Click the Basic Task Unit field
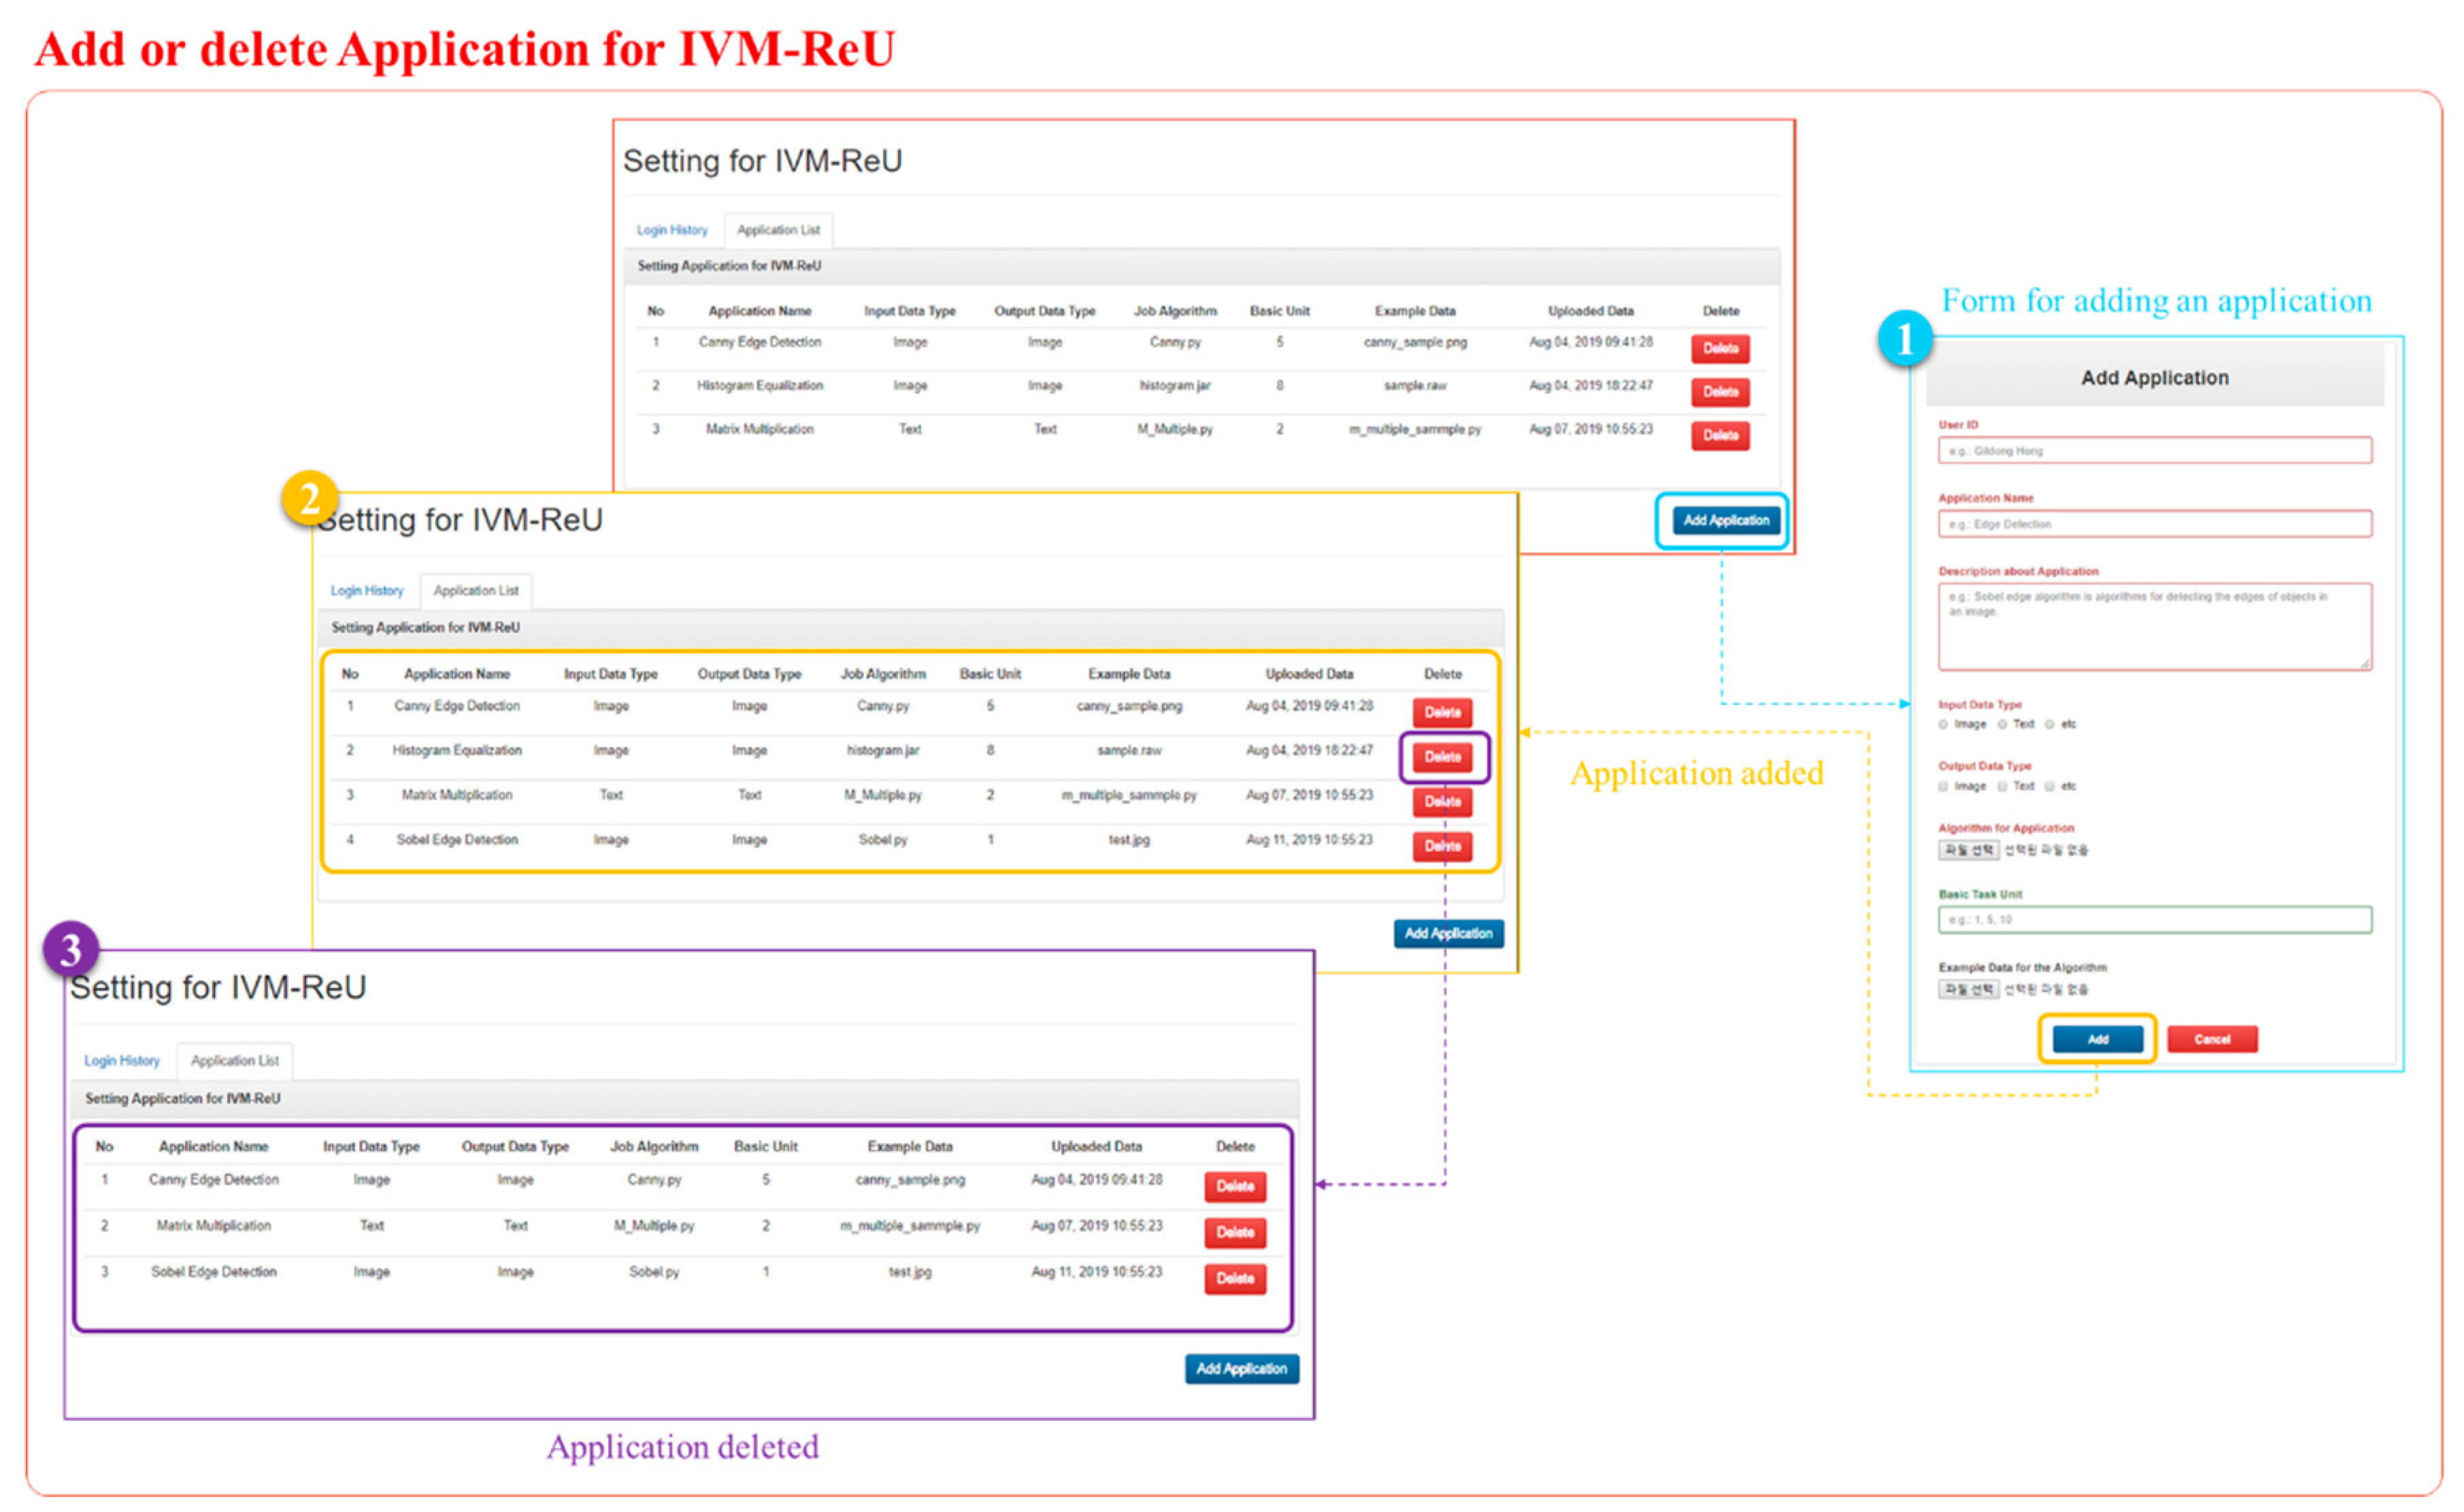The width and height of the screenshot is (2464, 1512). [x=2154, y=919]
